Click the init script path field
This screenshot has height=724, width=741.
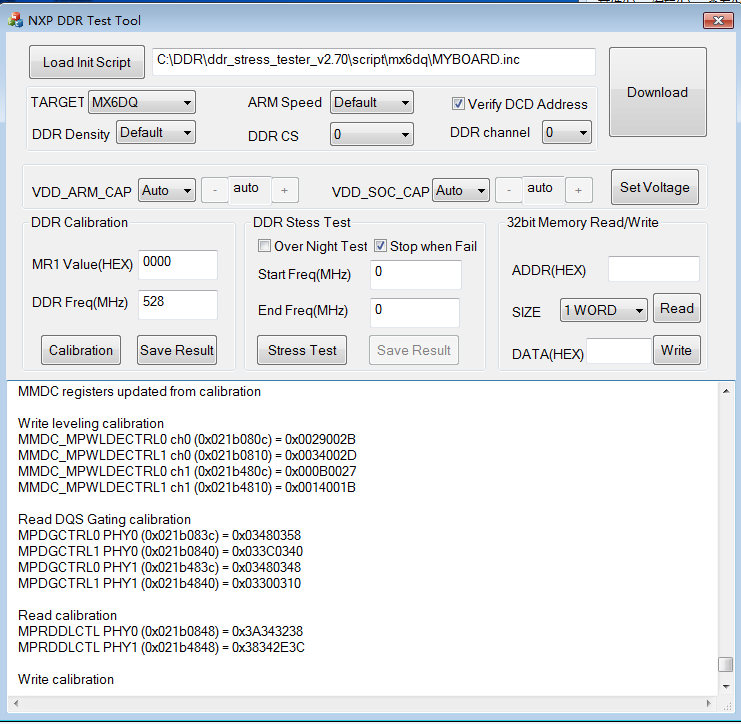coord(373,61)
